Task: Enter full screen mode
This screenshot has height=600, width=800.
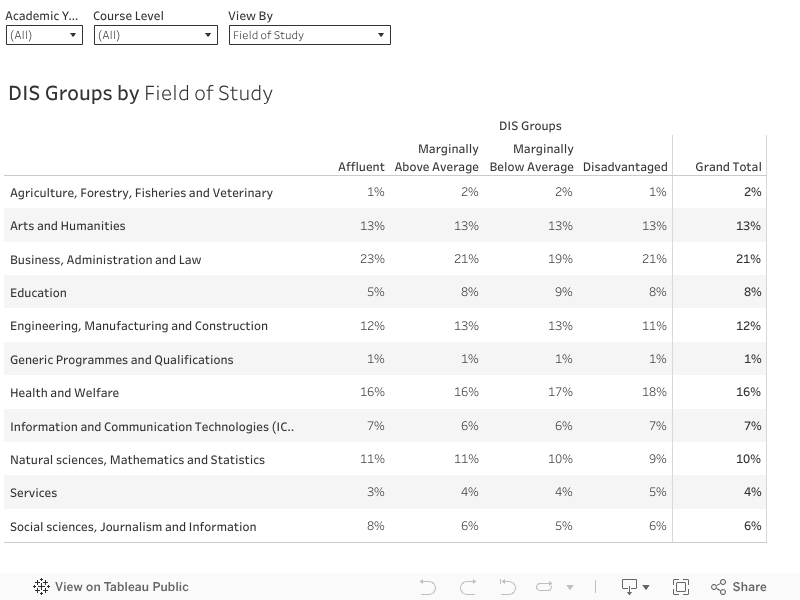Action: click(x=681, y=587)
